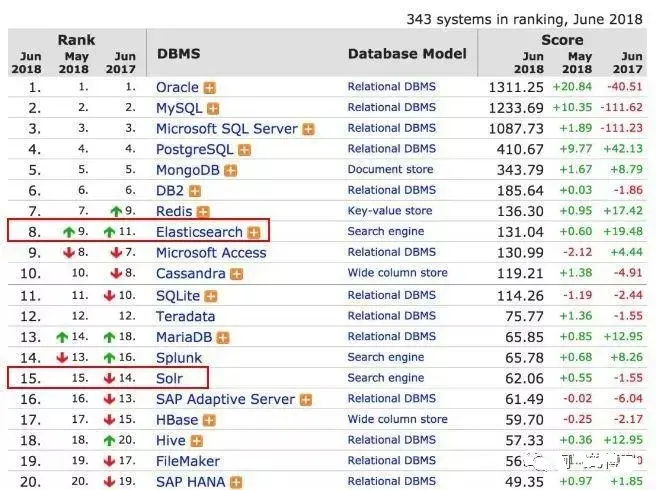The height and width of the screenshot is (490, 656).
Task: Click the plus icon beside SAP Adaptive Server
Action: (x=306, y=400)
